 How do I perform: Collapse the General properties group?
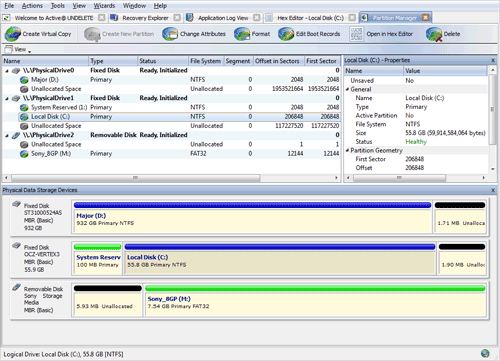coord(347,89)
